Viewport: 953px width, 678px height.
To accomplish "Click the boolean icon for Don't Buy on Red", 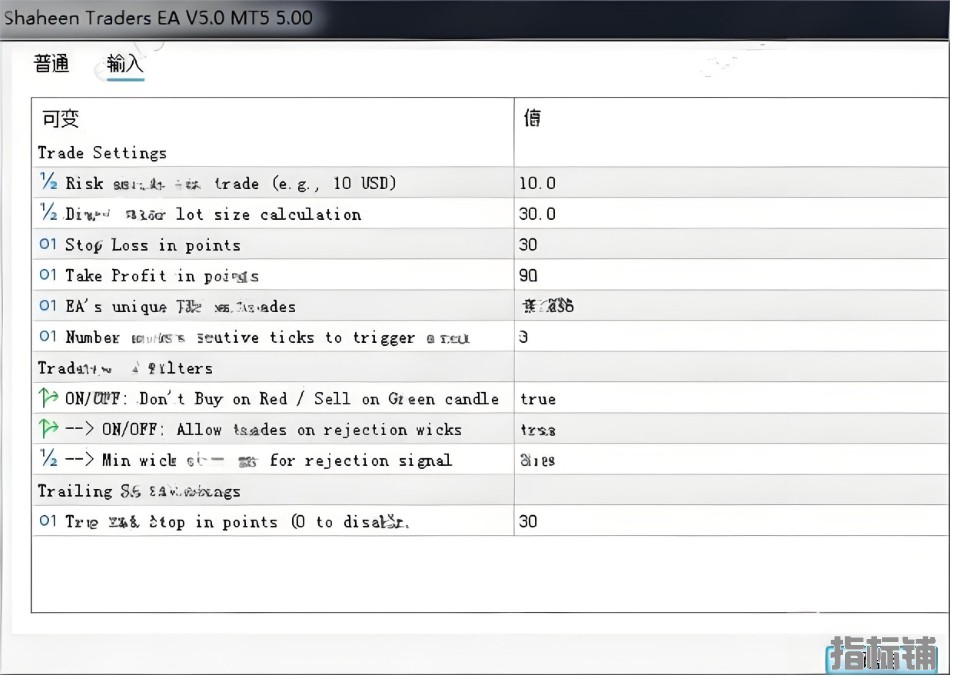I will click(48, 398).
